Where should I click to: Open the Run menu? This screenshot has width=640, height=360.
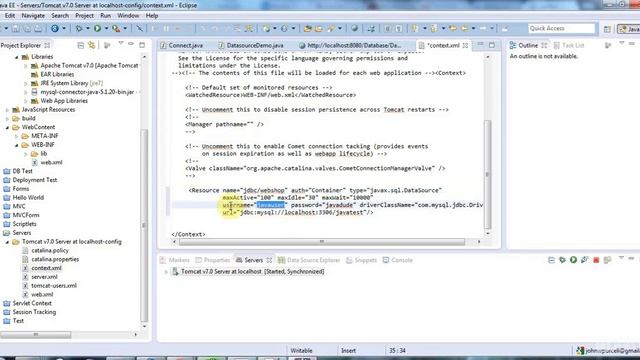(105, 16)
